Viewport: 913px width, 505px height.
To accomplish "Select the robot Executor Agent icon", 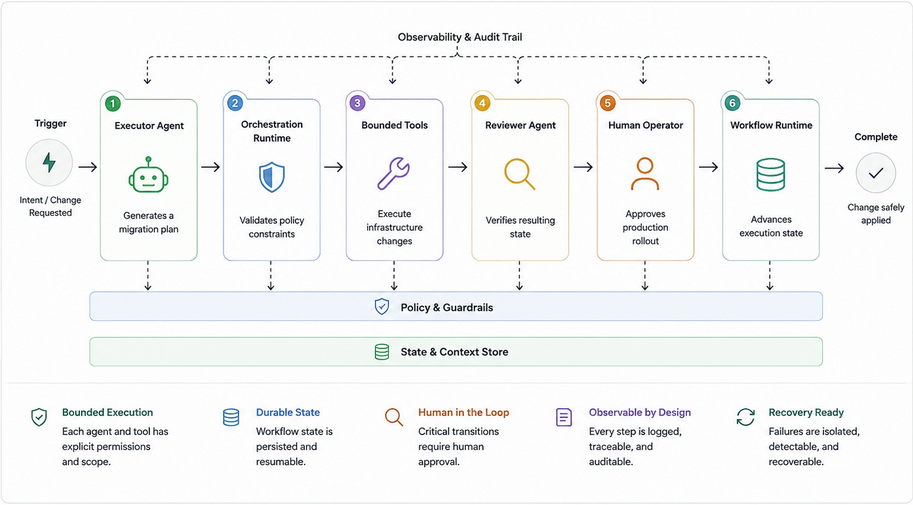I will [148, 175].
